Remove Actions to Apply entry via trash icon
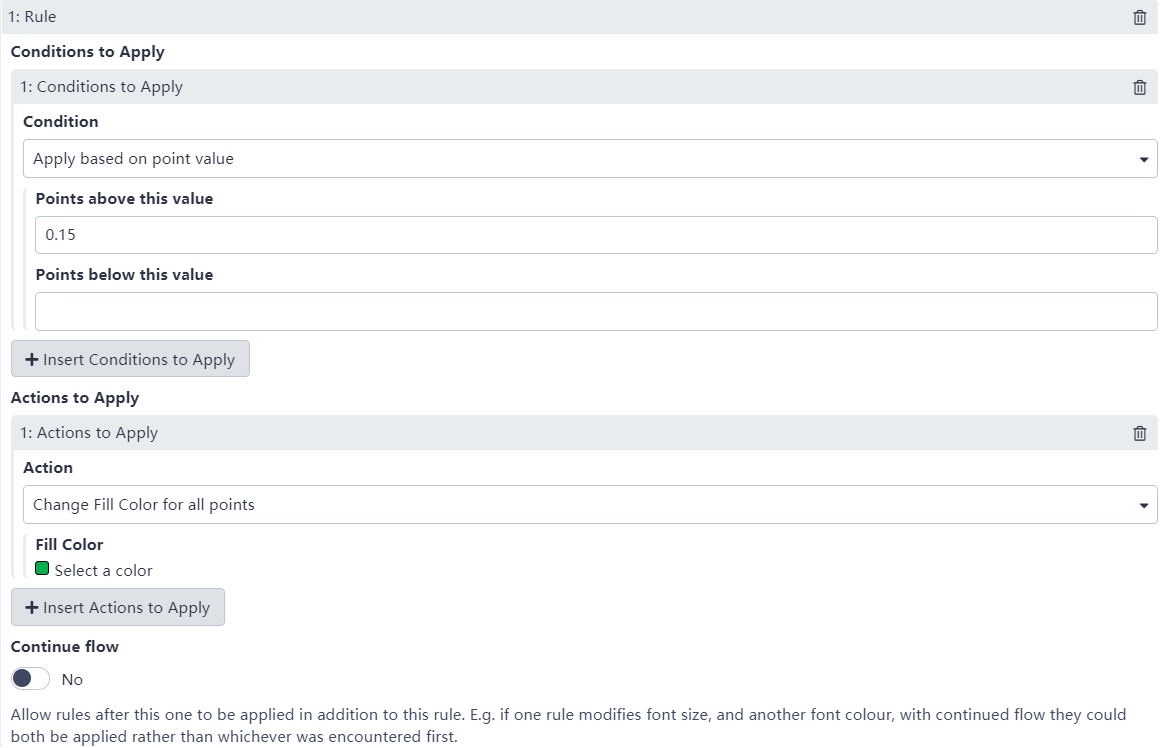Image resolution: width=1163 pixels, height=748 pixels. [1139, 433]
